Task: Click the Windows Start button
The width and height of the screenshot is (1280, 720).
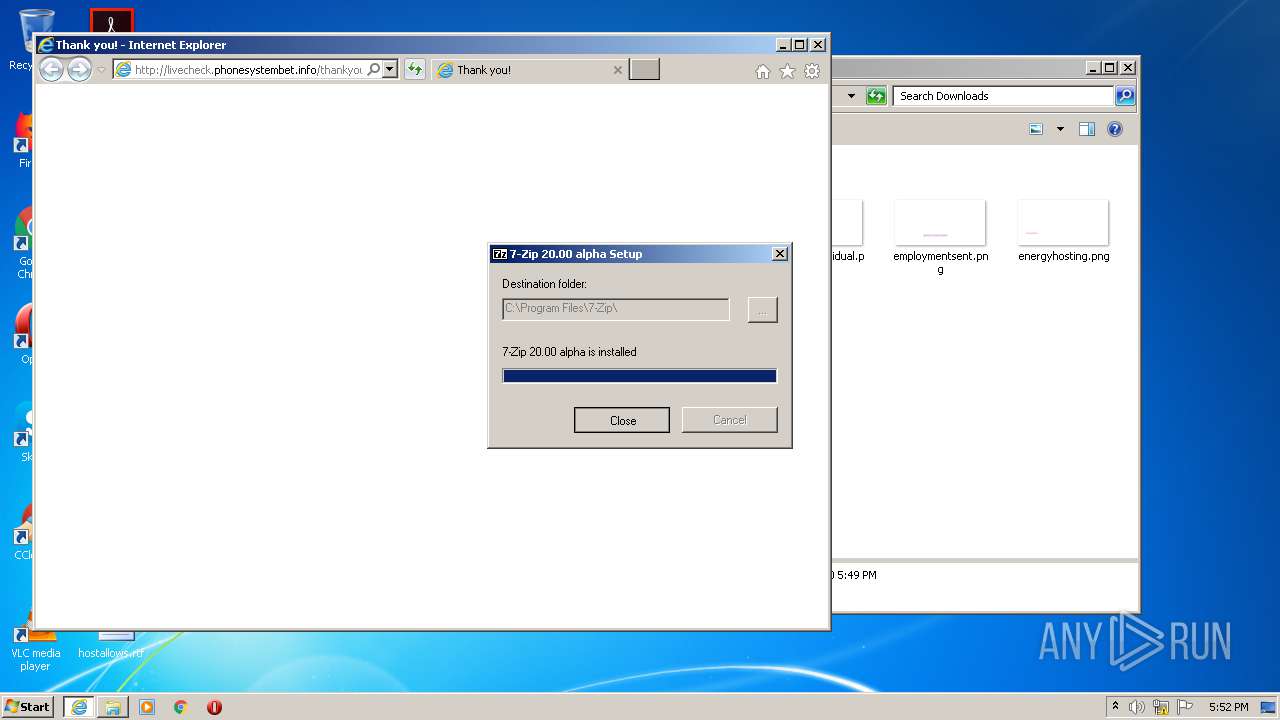Action: (28, 706)
